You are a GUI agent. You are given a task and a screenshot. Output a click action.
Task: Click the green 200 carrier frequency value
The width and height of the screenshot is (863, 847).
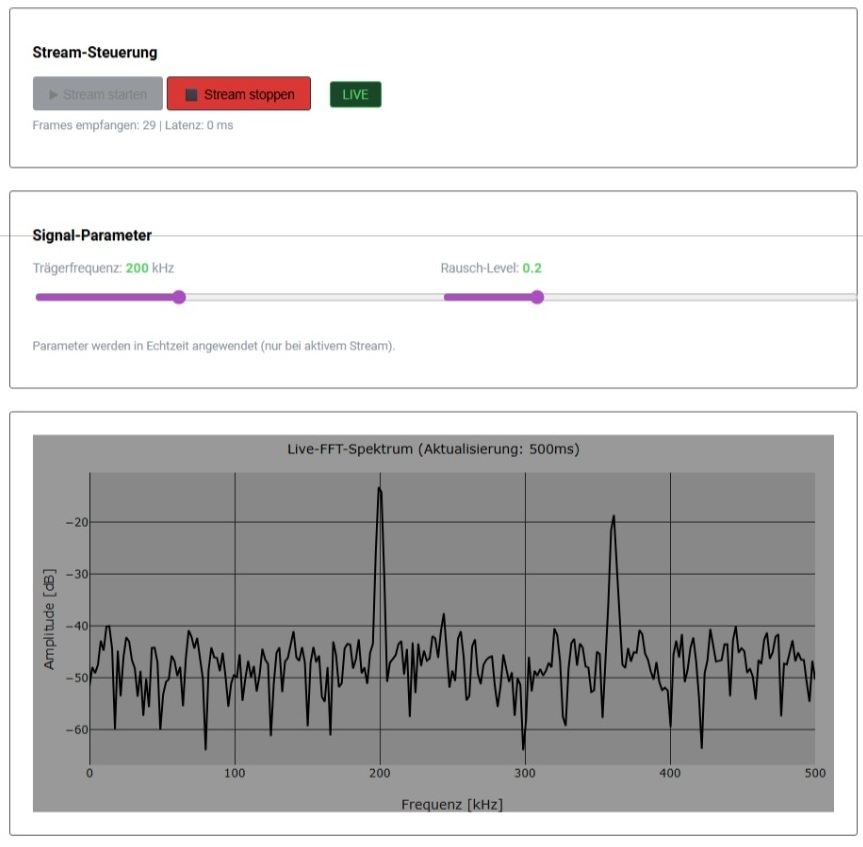click(x=136, y=268)
